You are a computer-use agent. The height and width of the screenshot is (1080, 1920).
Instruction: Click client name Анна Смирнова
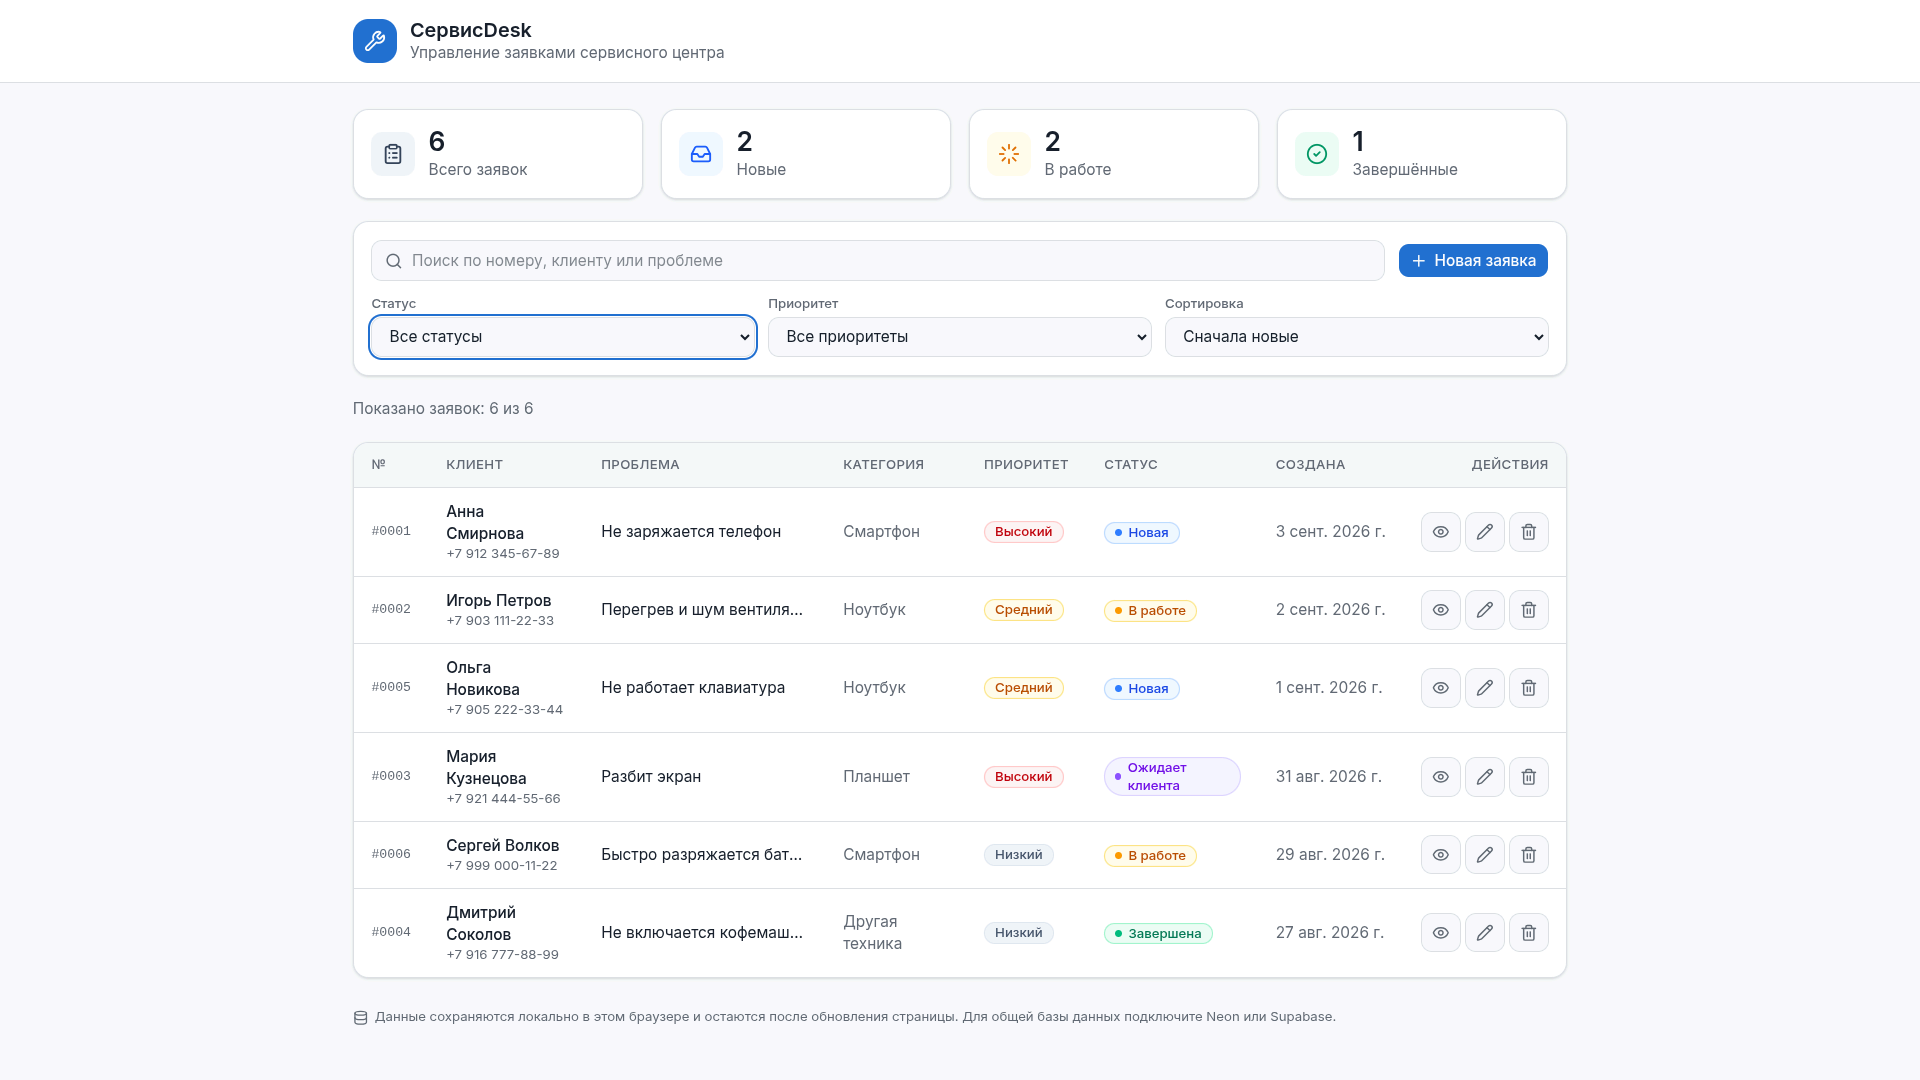tap(485, 523)
